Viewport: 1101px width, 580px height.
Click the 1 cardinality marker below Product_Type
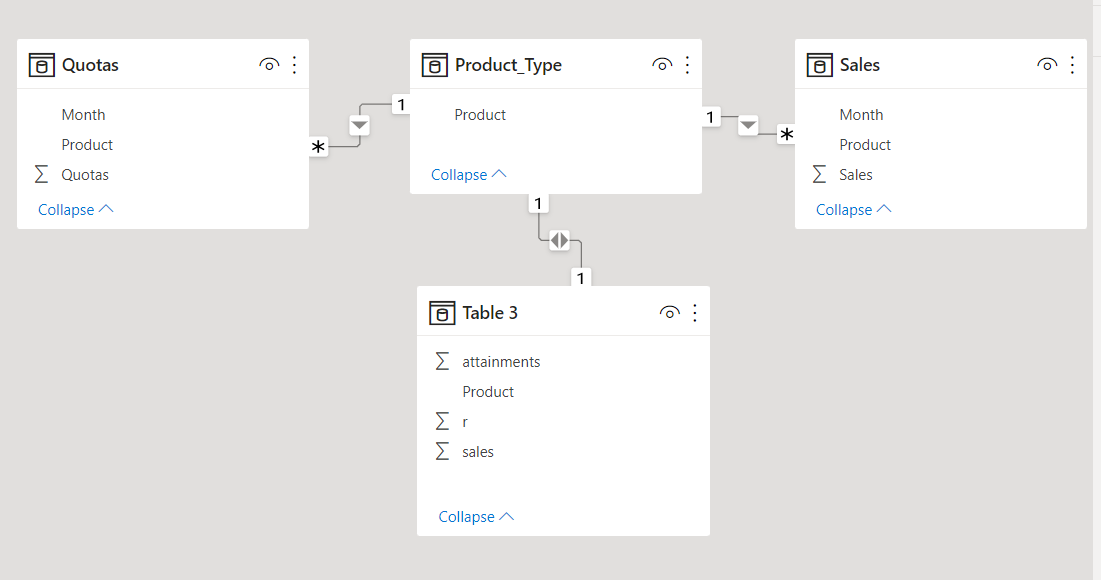click(x=538, y=204)
